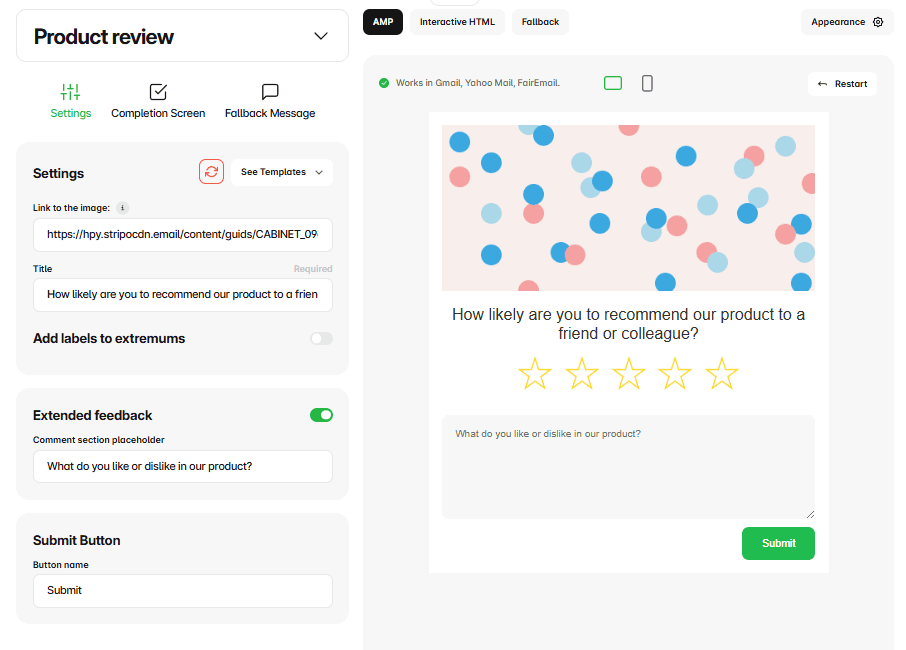Switch to mobile preview via phone icon
Viewport: 906px width, 650px height.
click(647, 83)
